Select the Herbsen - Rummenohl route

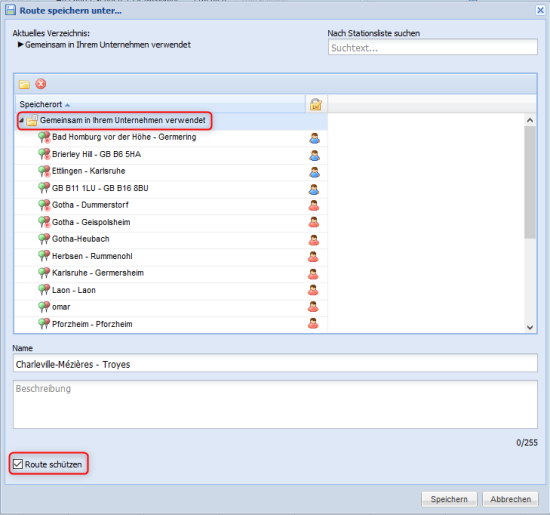click(x=92, y=256)
